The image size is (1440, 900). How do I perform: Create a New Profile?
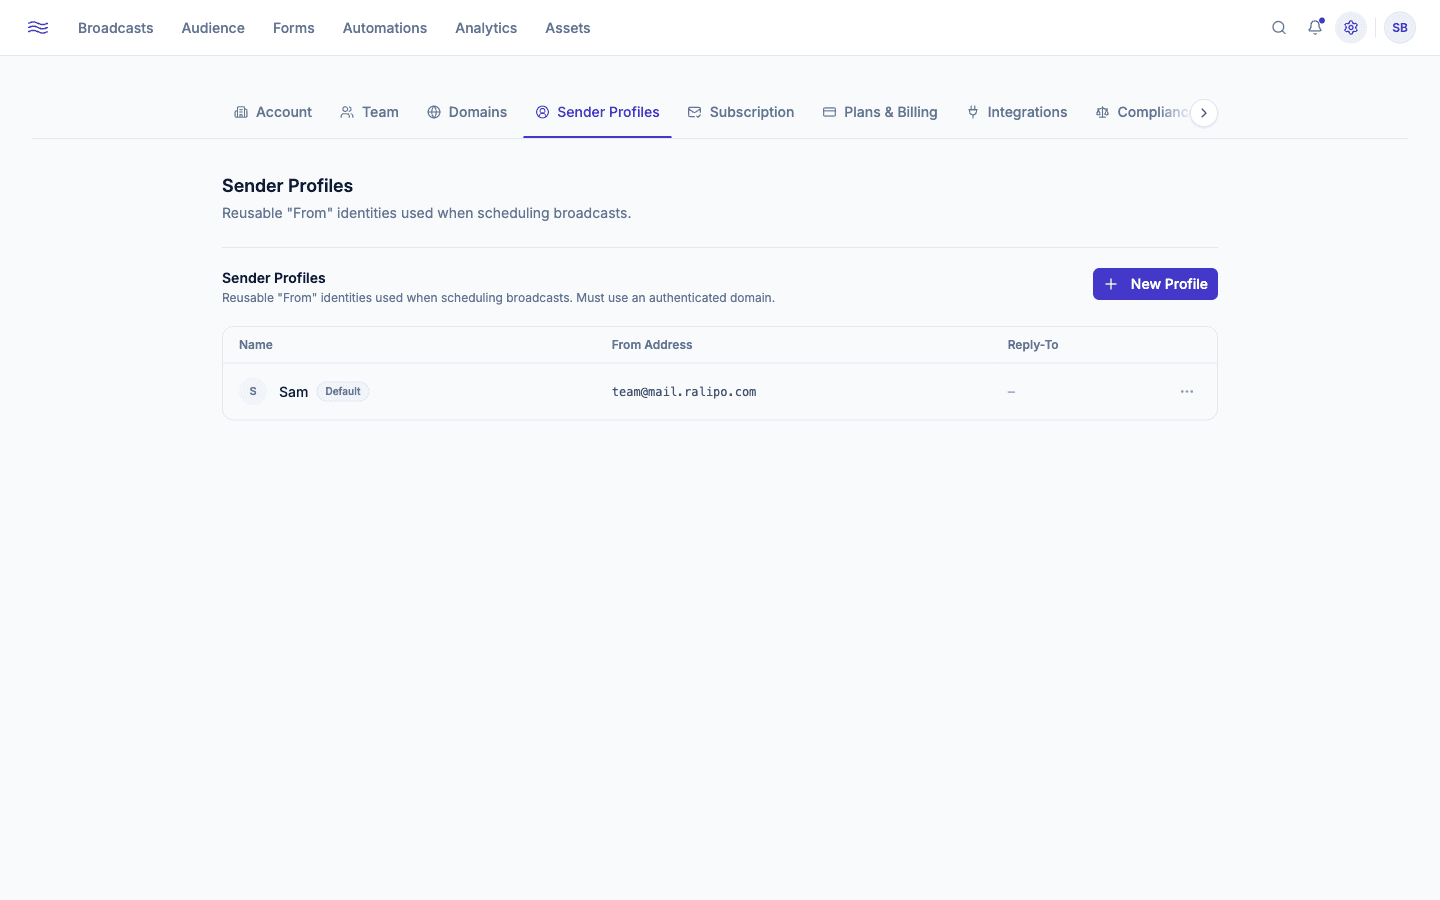(x=1155, y=284)
